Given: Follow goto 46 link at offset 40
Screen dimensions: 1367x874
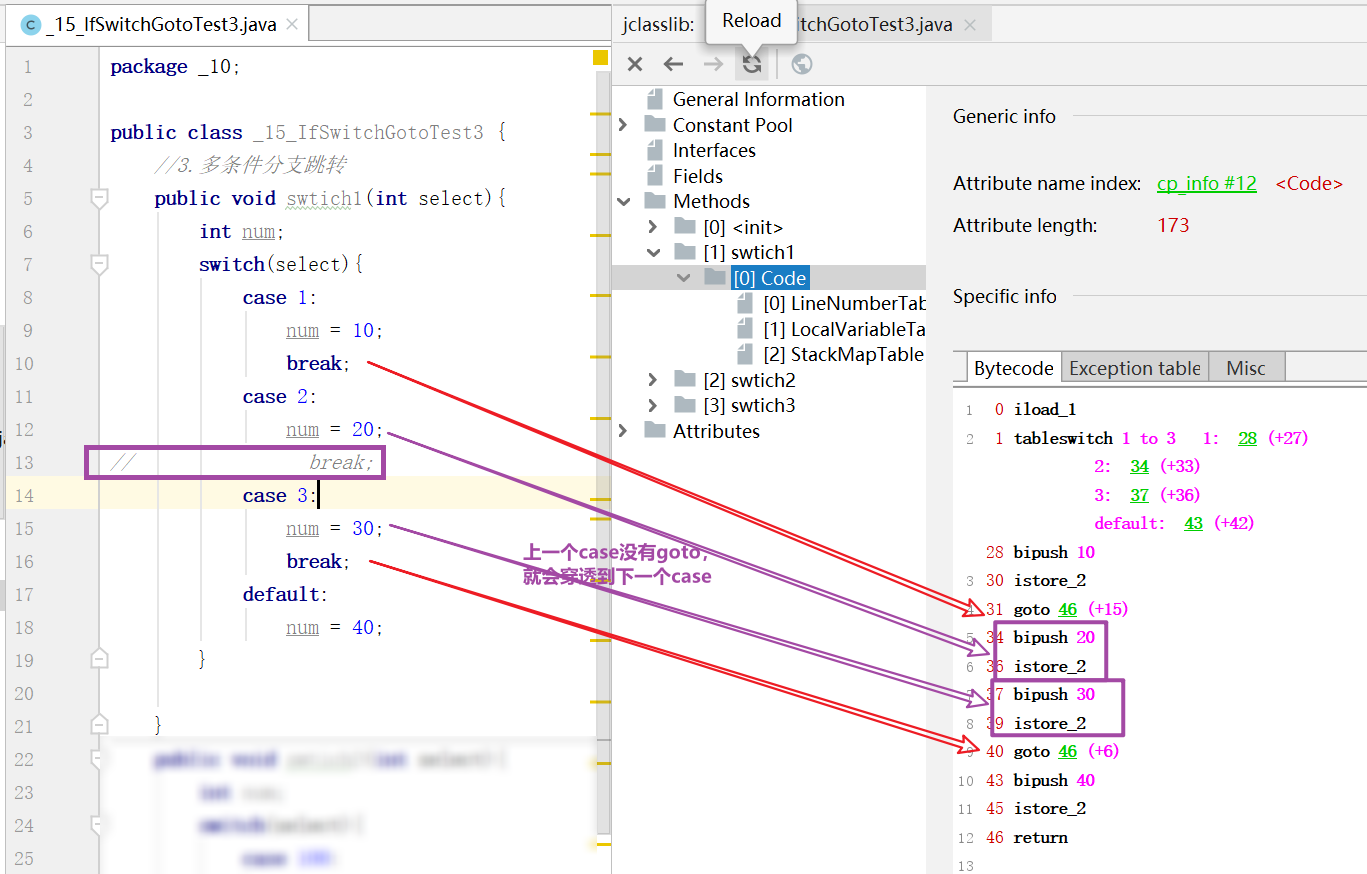Looking at the screenshot, I should (x=1068, y=751).
